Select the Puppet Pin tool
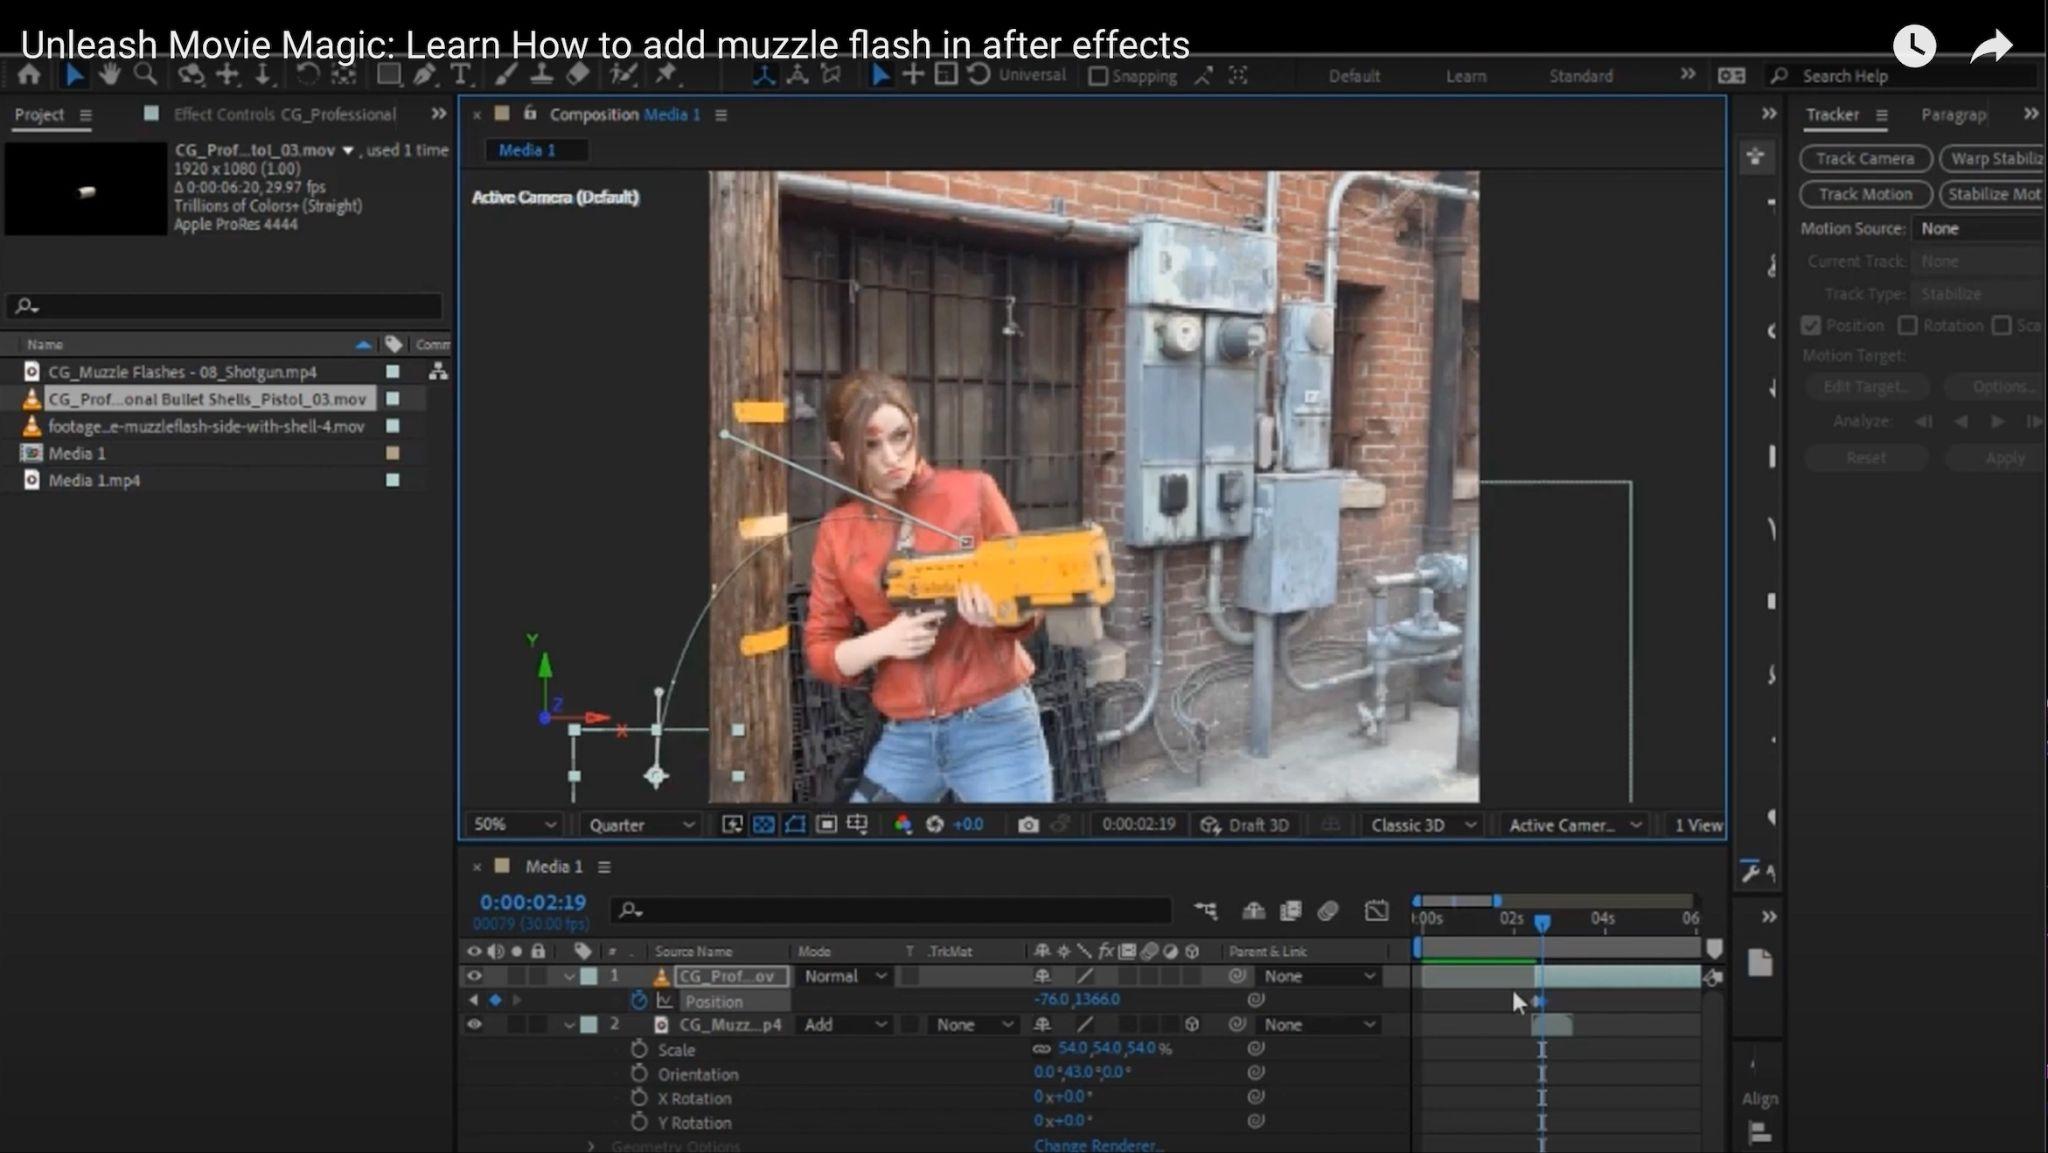The height and width of the screenshot is (1153, 2048). point(666,75)
